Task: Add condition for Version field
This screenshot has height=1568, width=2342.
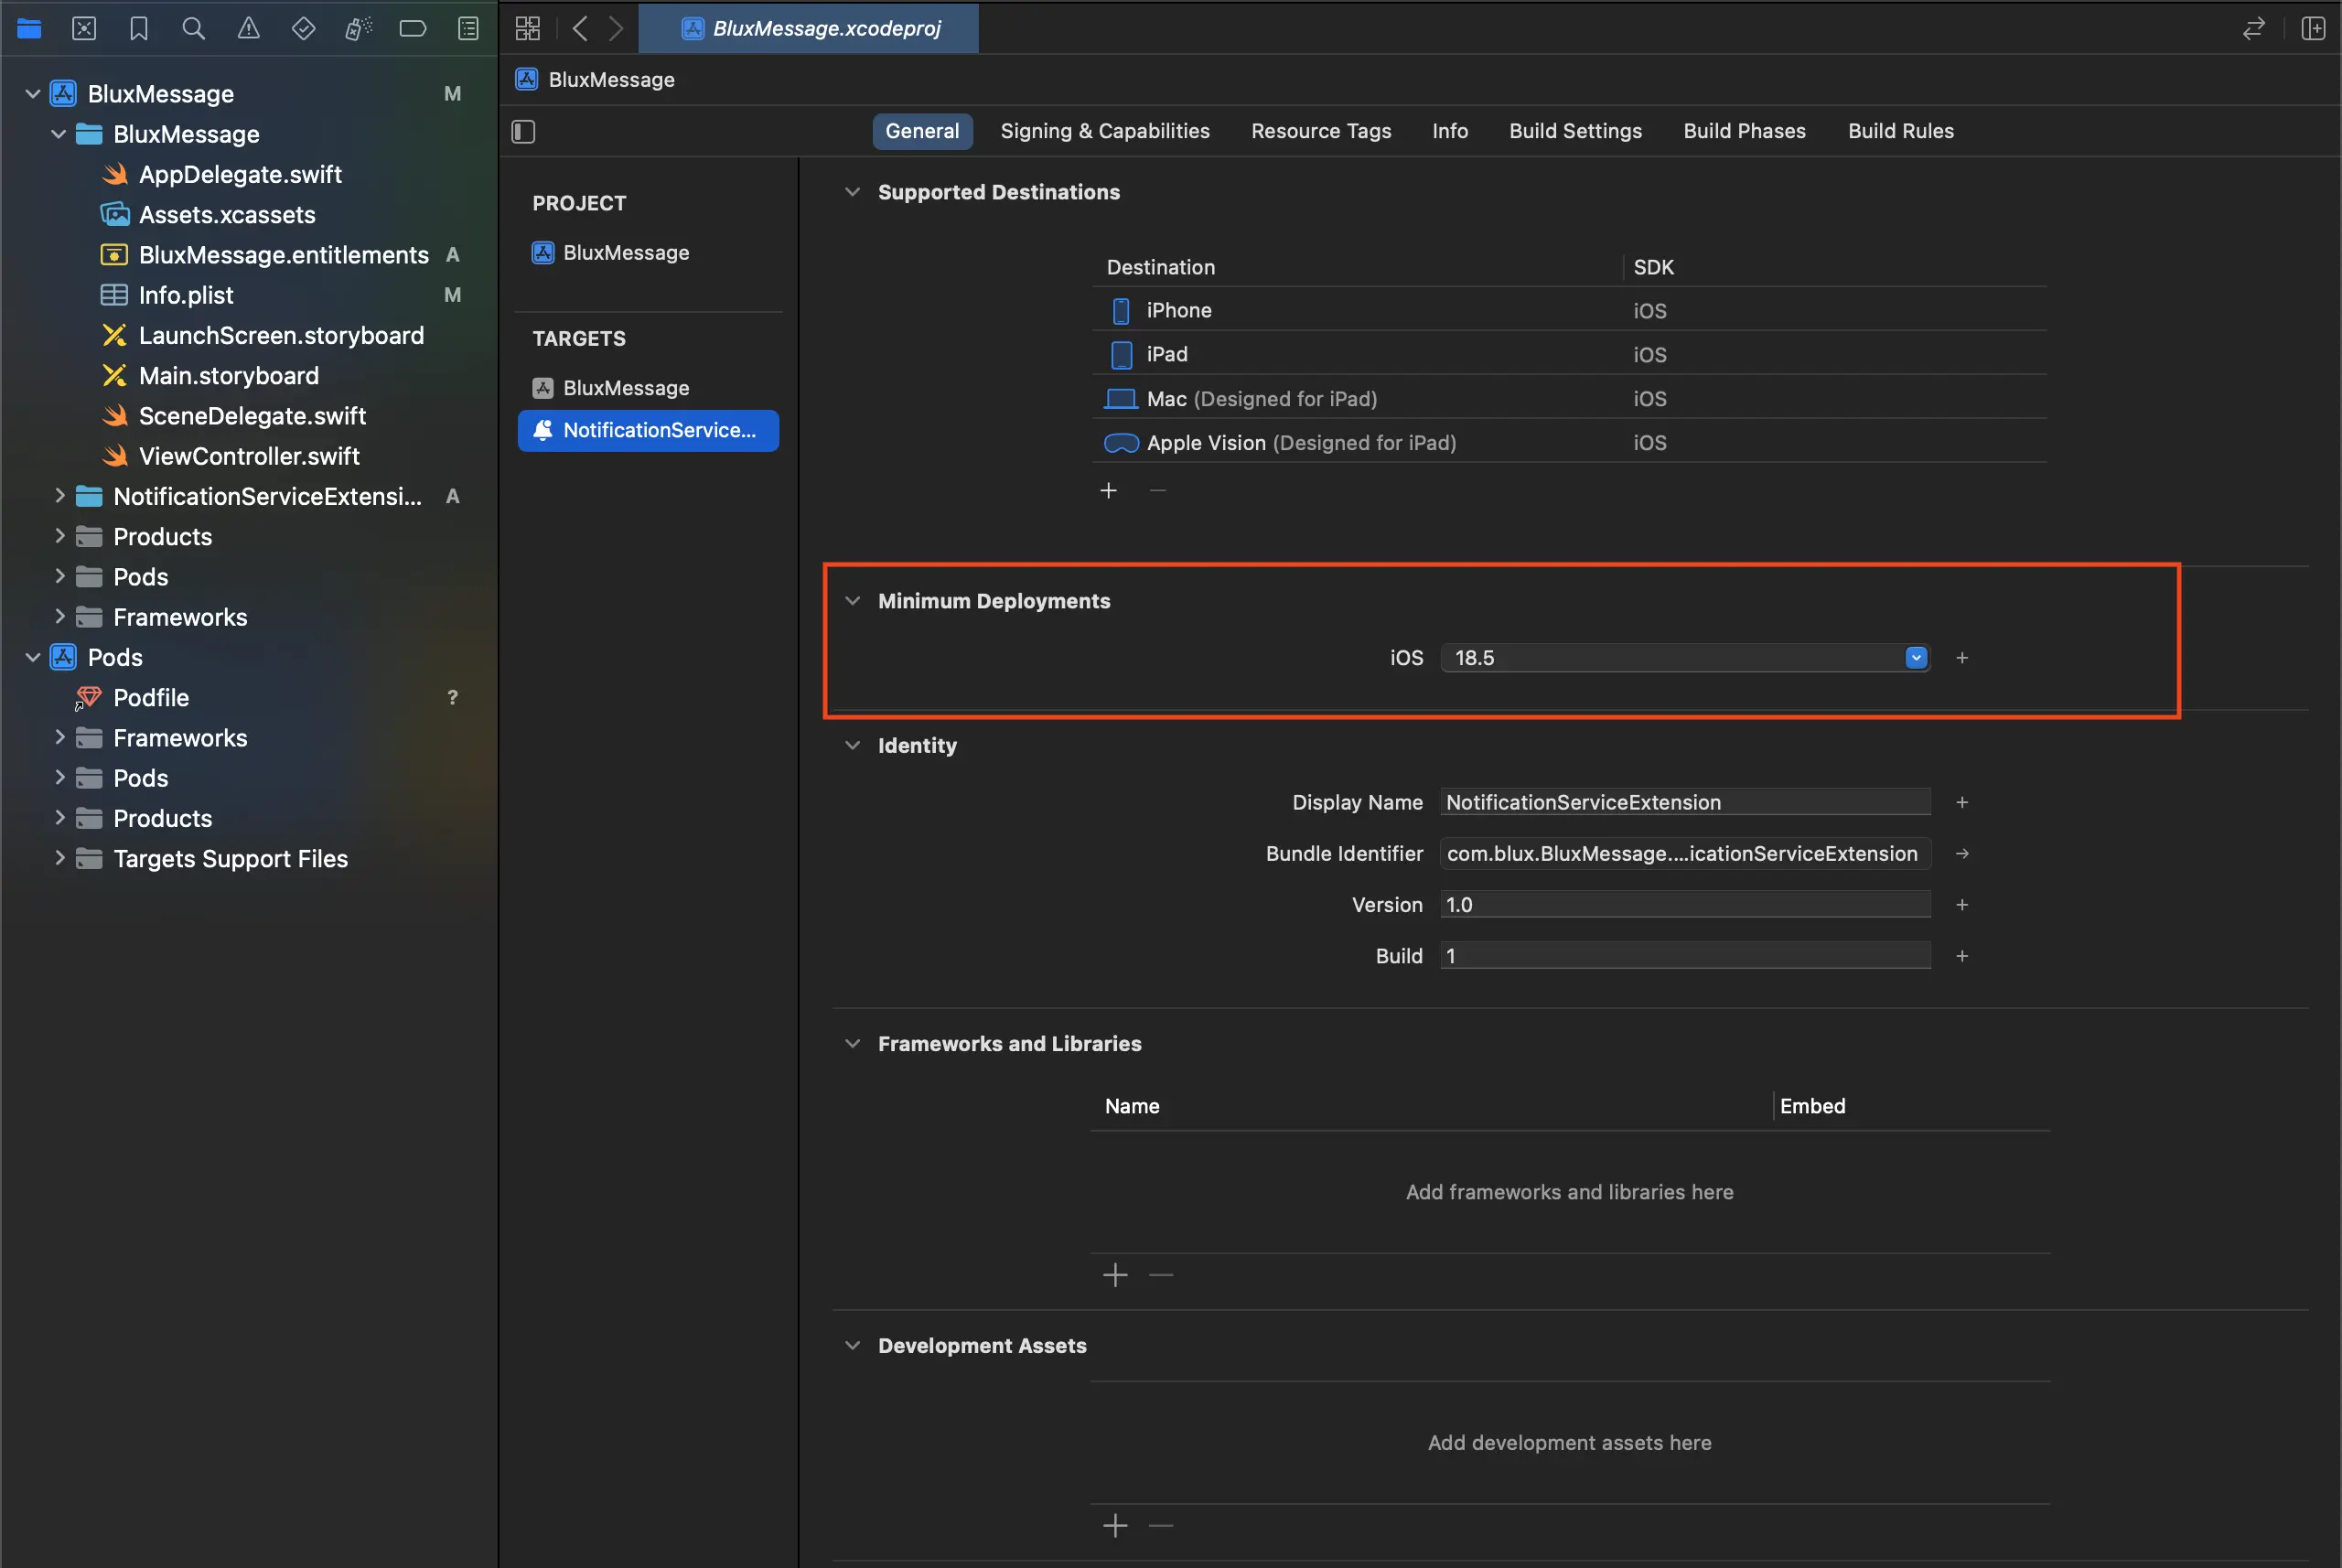Action: [1962, 904]
